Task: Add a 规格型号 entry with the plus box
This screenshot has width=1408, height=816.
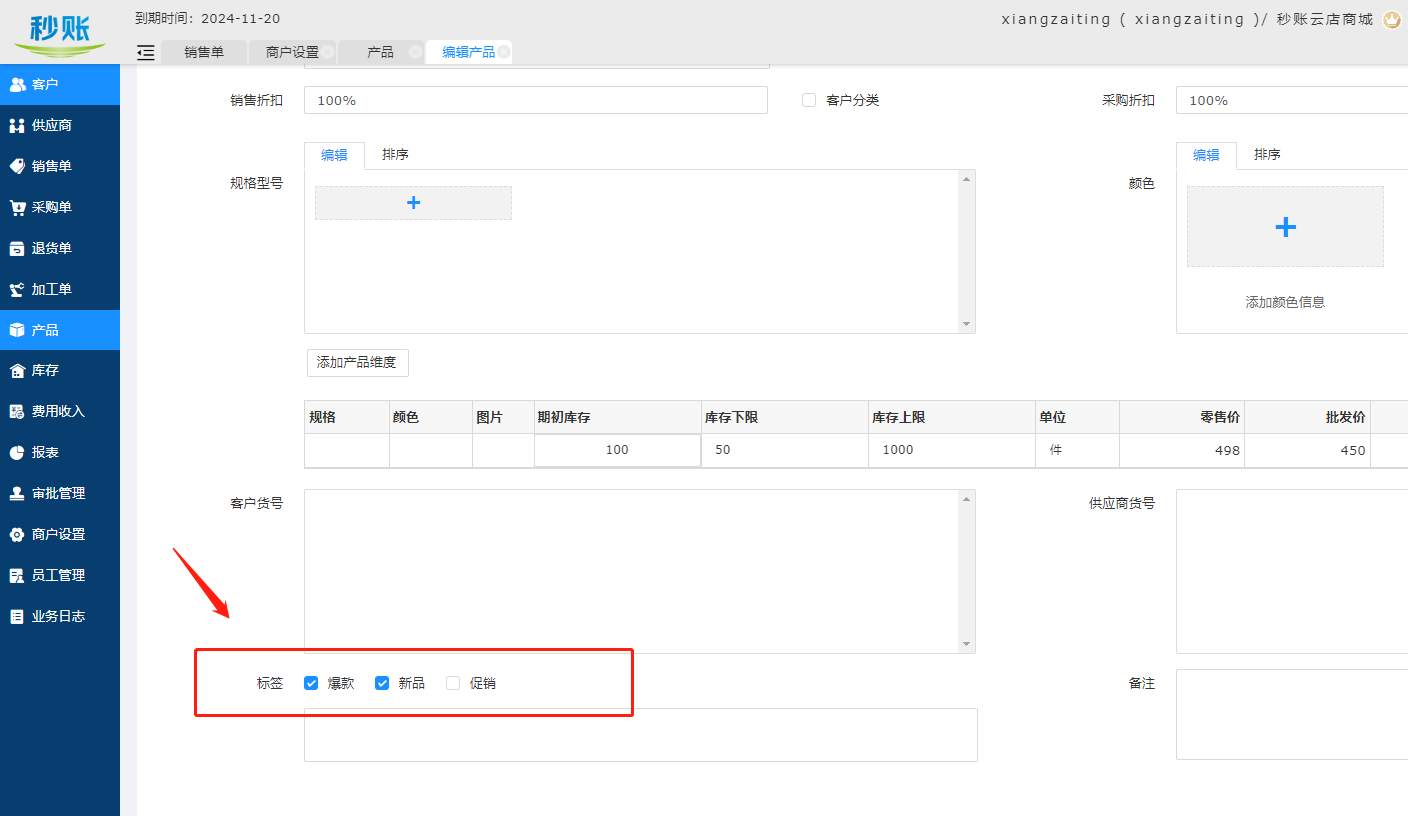Action: 413,203
